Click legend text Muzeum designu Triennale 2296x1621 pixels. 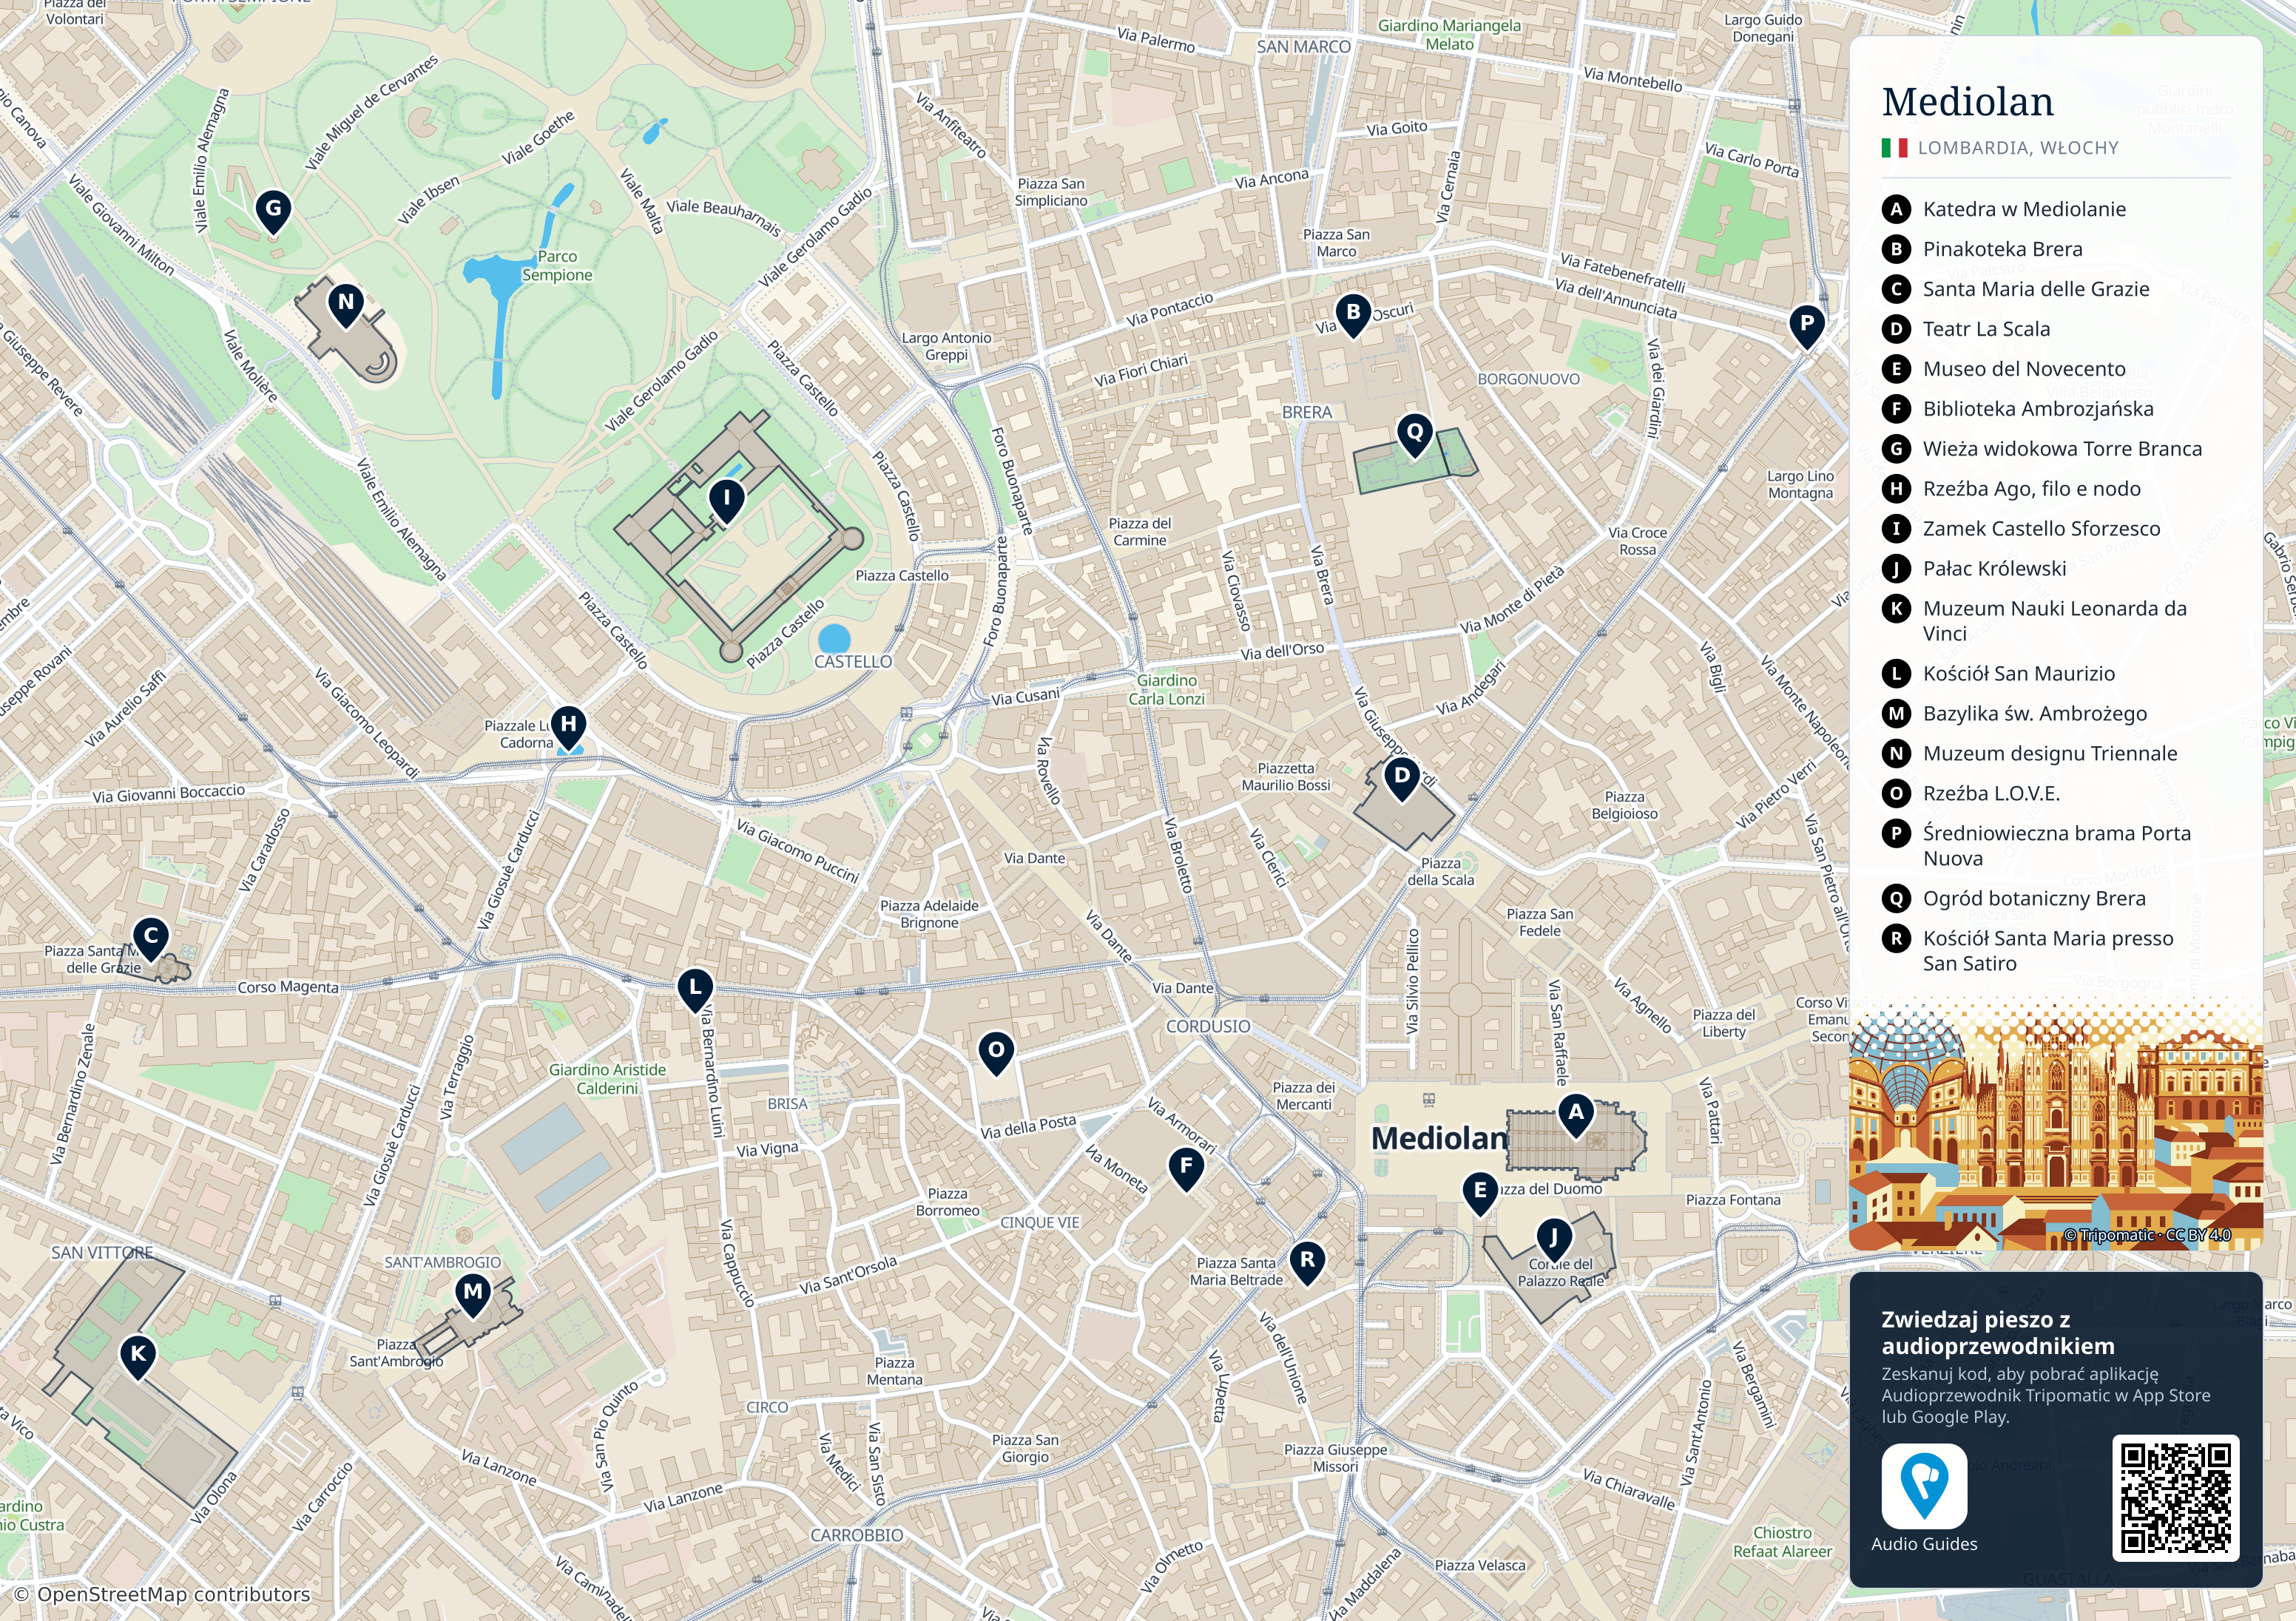click(2050, 754)
